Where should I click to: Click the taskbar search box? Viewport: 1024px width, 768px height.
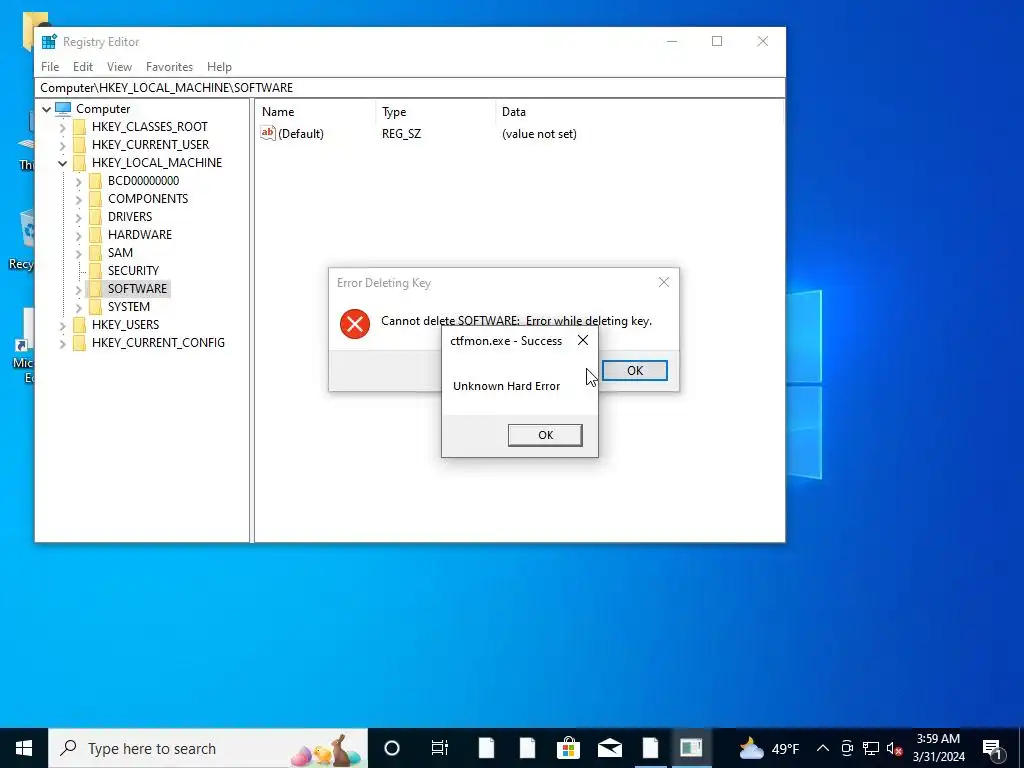208,748
